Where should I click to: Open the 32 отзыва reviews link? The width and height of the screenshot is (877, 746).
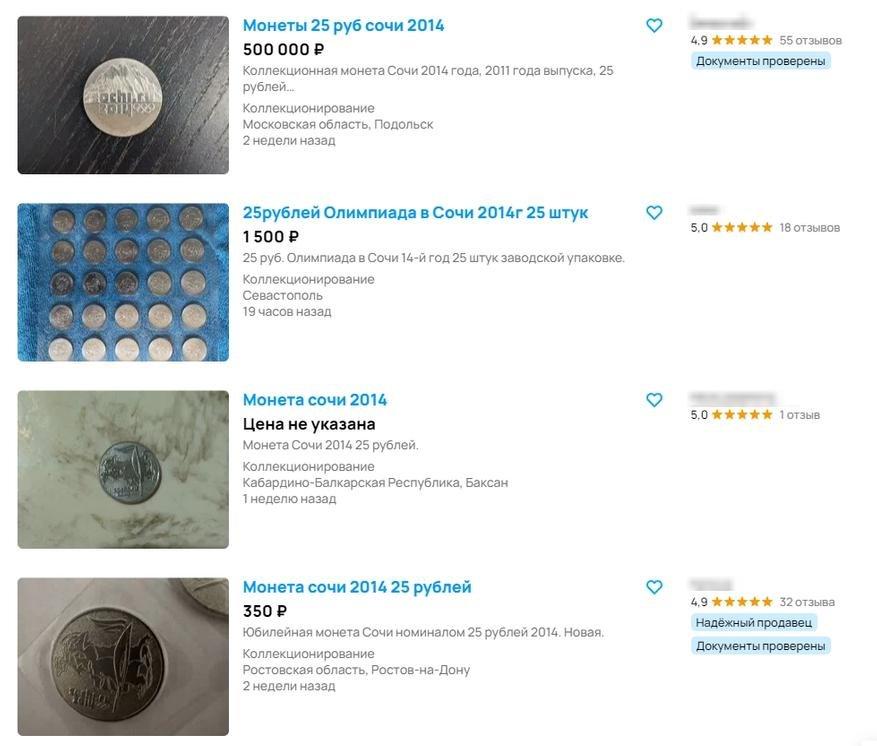807,602
